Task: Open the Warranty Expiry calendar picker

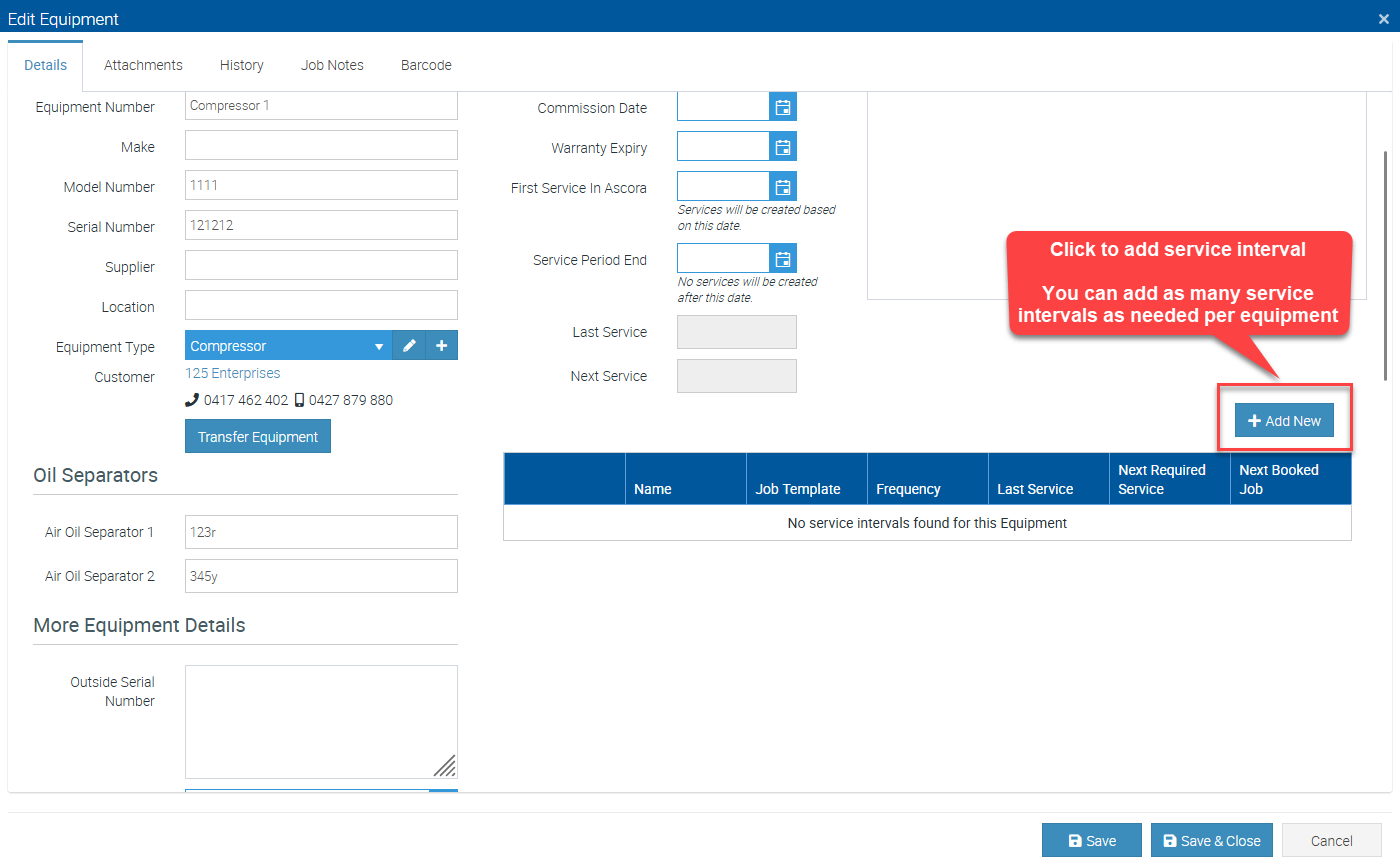Action: click(x=783, y=147)
